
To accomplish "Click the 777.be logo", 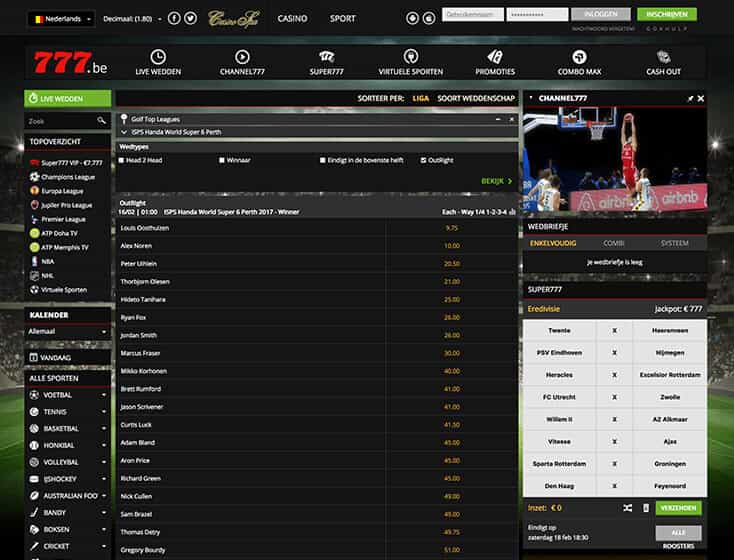I will pyautogui.click(x=70, y=63).
